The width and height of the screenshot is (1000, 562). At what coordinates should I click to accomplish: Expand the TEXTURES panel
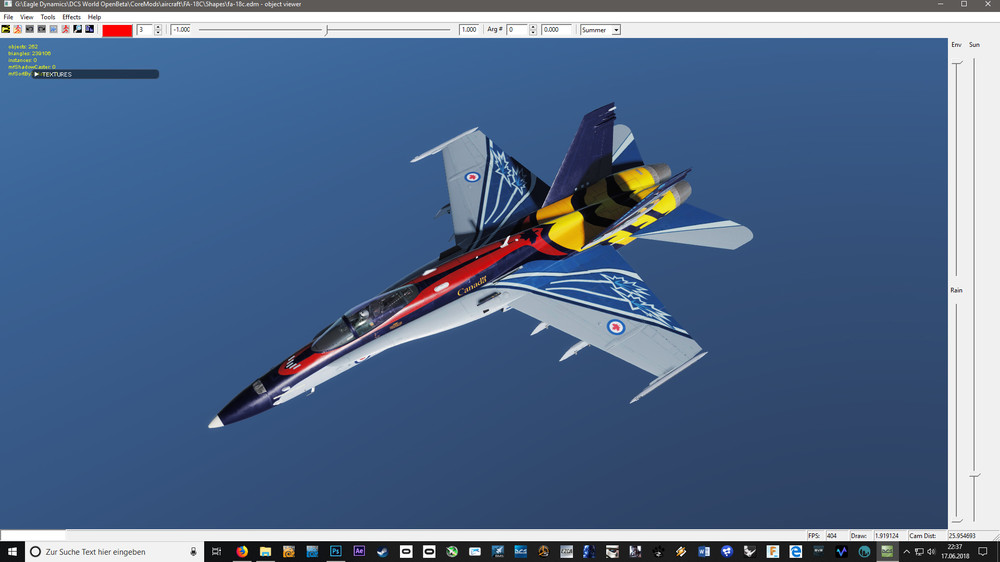[x=96, y=74]
